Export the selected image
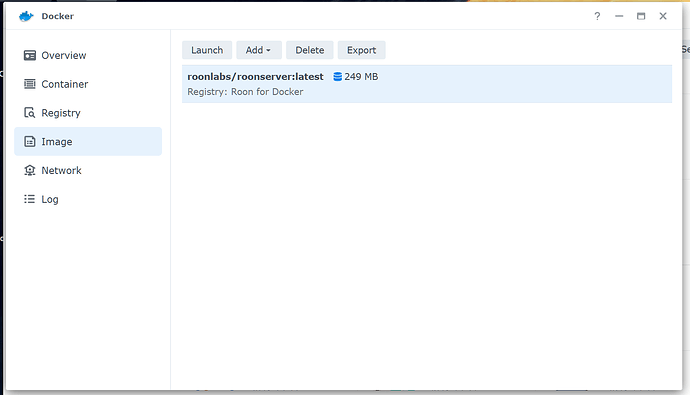This screenshot has height=395, width=690. coord(362,50)
